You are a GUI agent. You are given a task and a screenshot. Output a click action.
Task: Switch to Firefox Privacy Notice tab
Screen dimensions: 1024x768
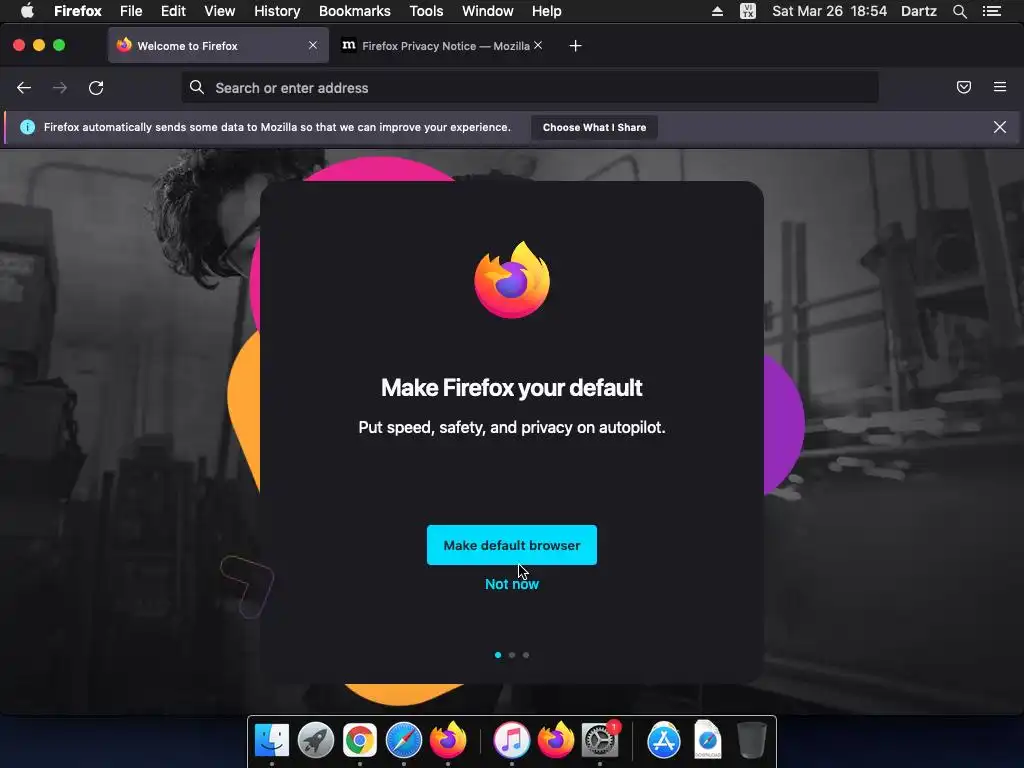(x=442, y=46)
